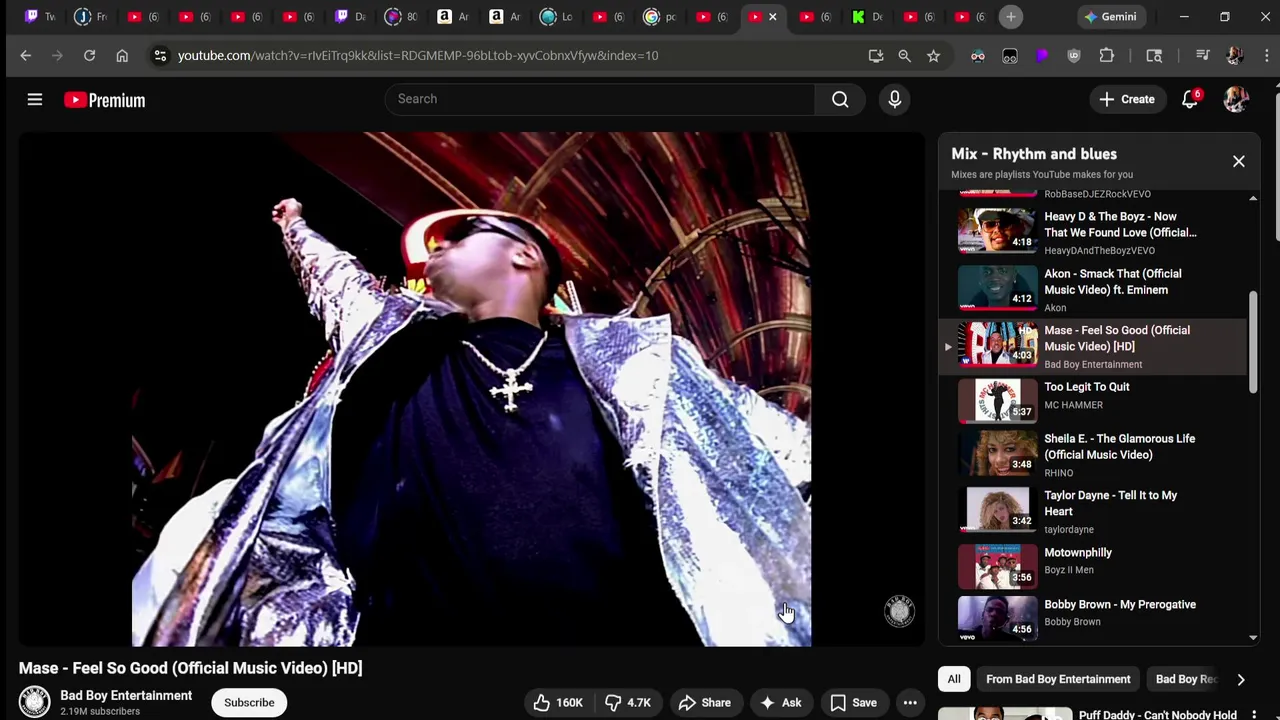This screenshot has width=1280, height=720.
Task: Go to the YouTube Premium home logo
Action: 105,100
